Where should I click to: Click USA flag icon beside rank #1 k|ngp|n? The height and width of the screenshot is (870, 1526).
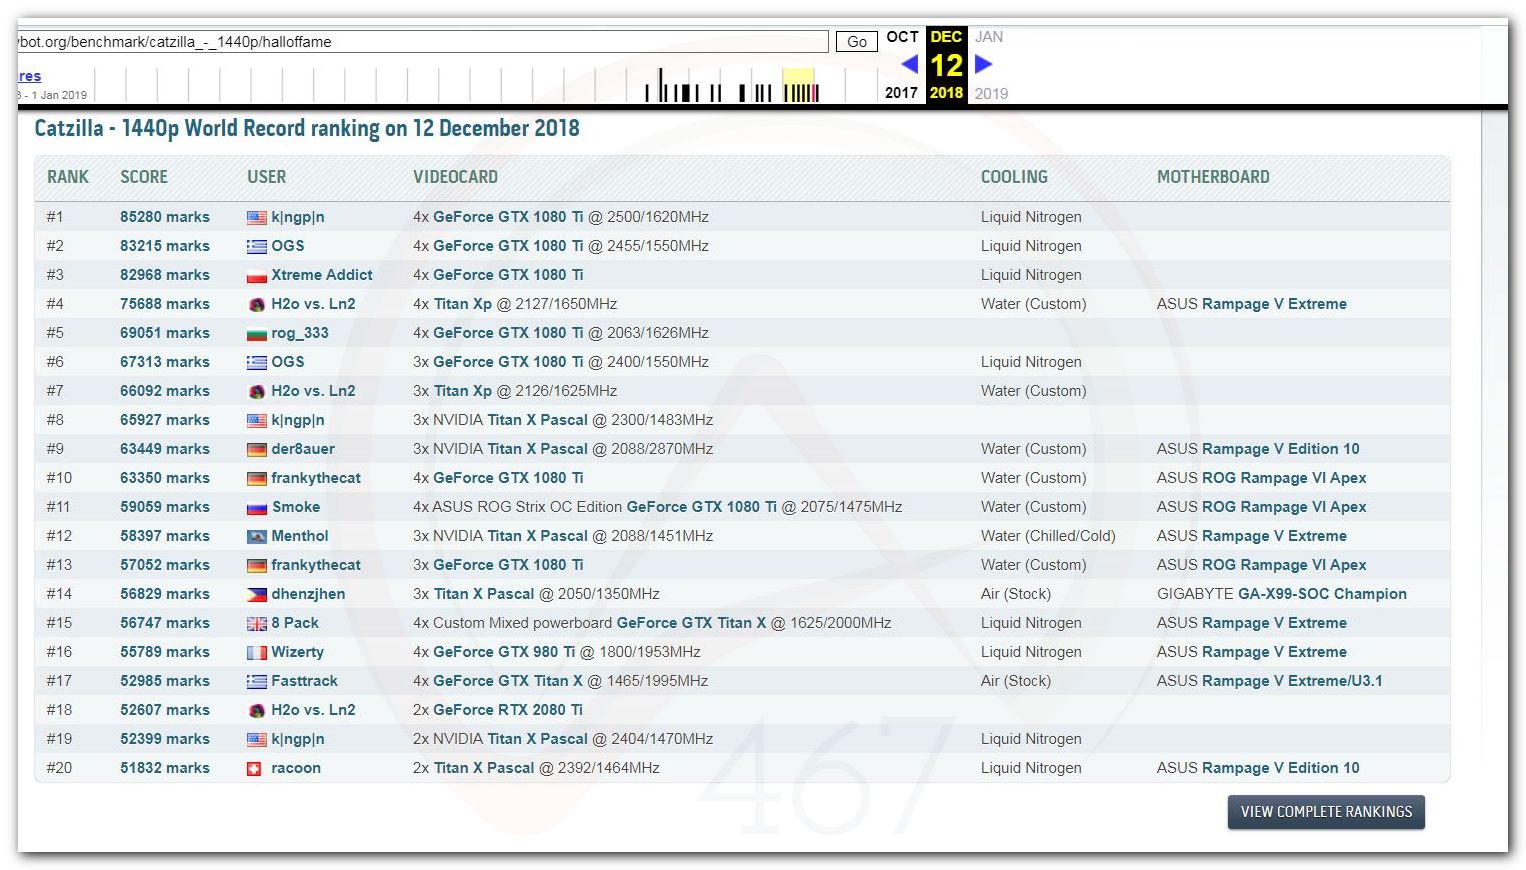tap(257, 218)
